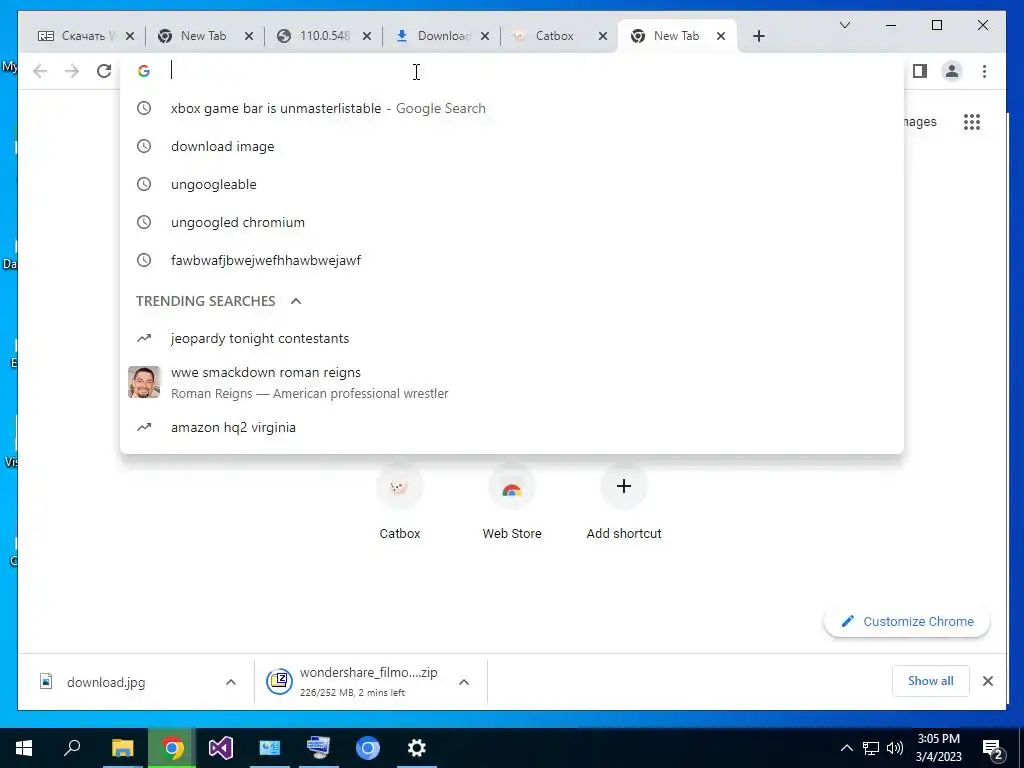Close the active New Tab

pos(720,36)
